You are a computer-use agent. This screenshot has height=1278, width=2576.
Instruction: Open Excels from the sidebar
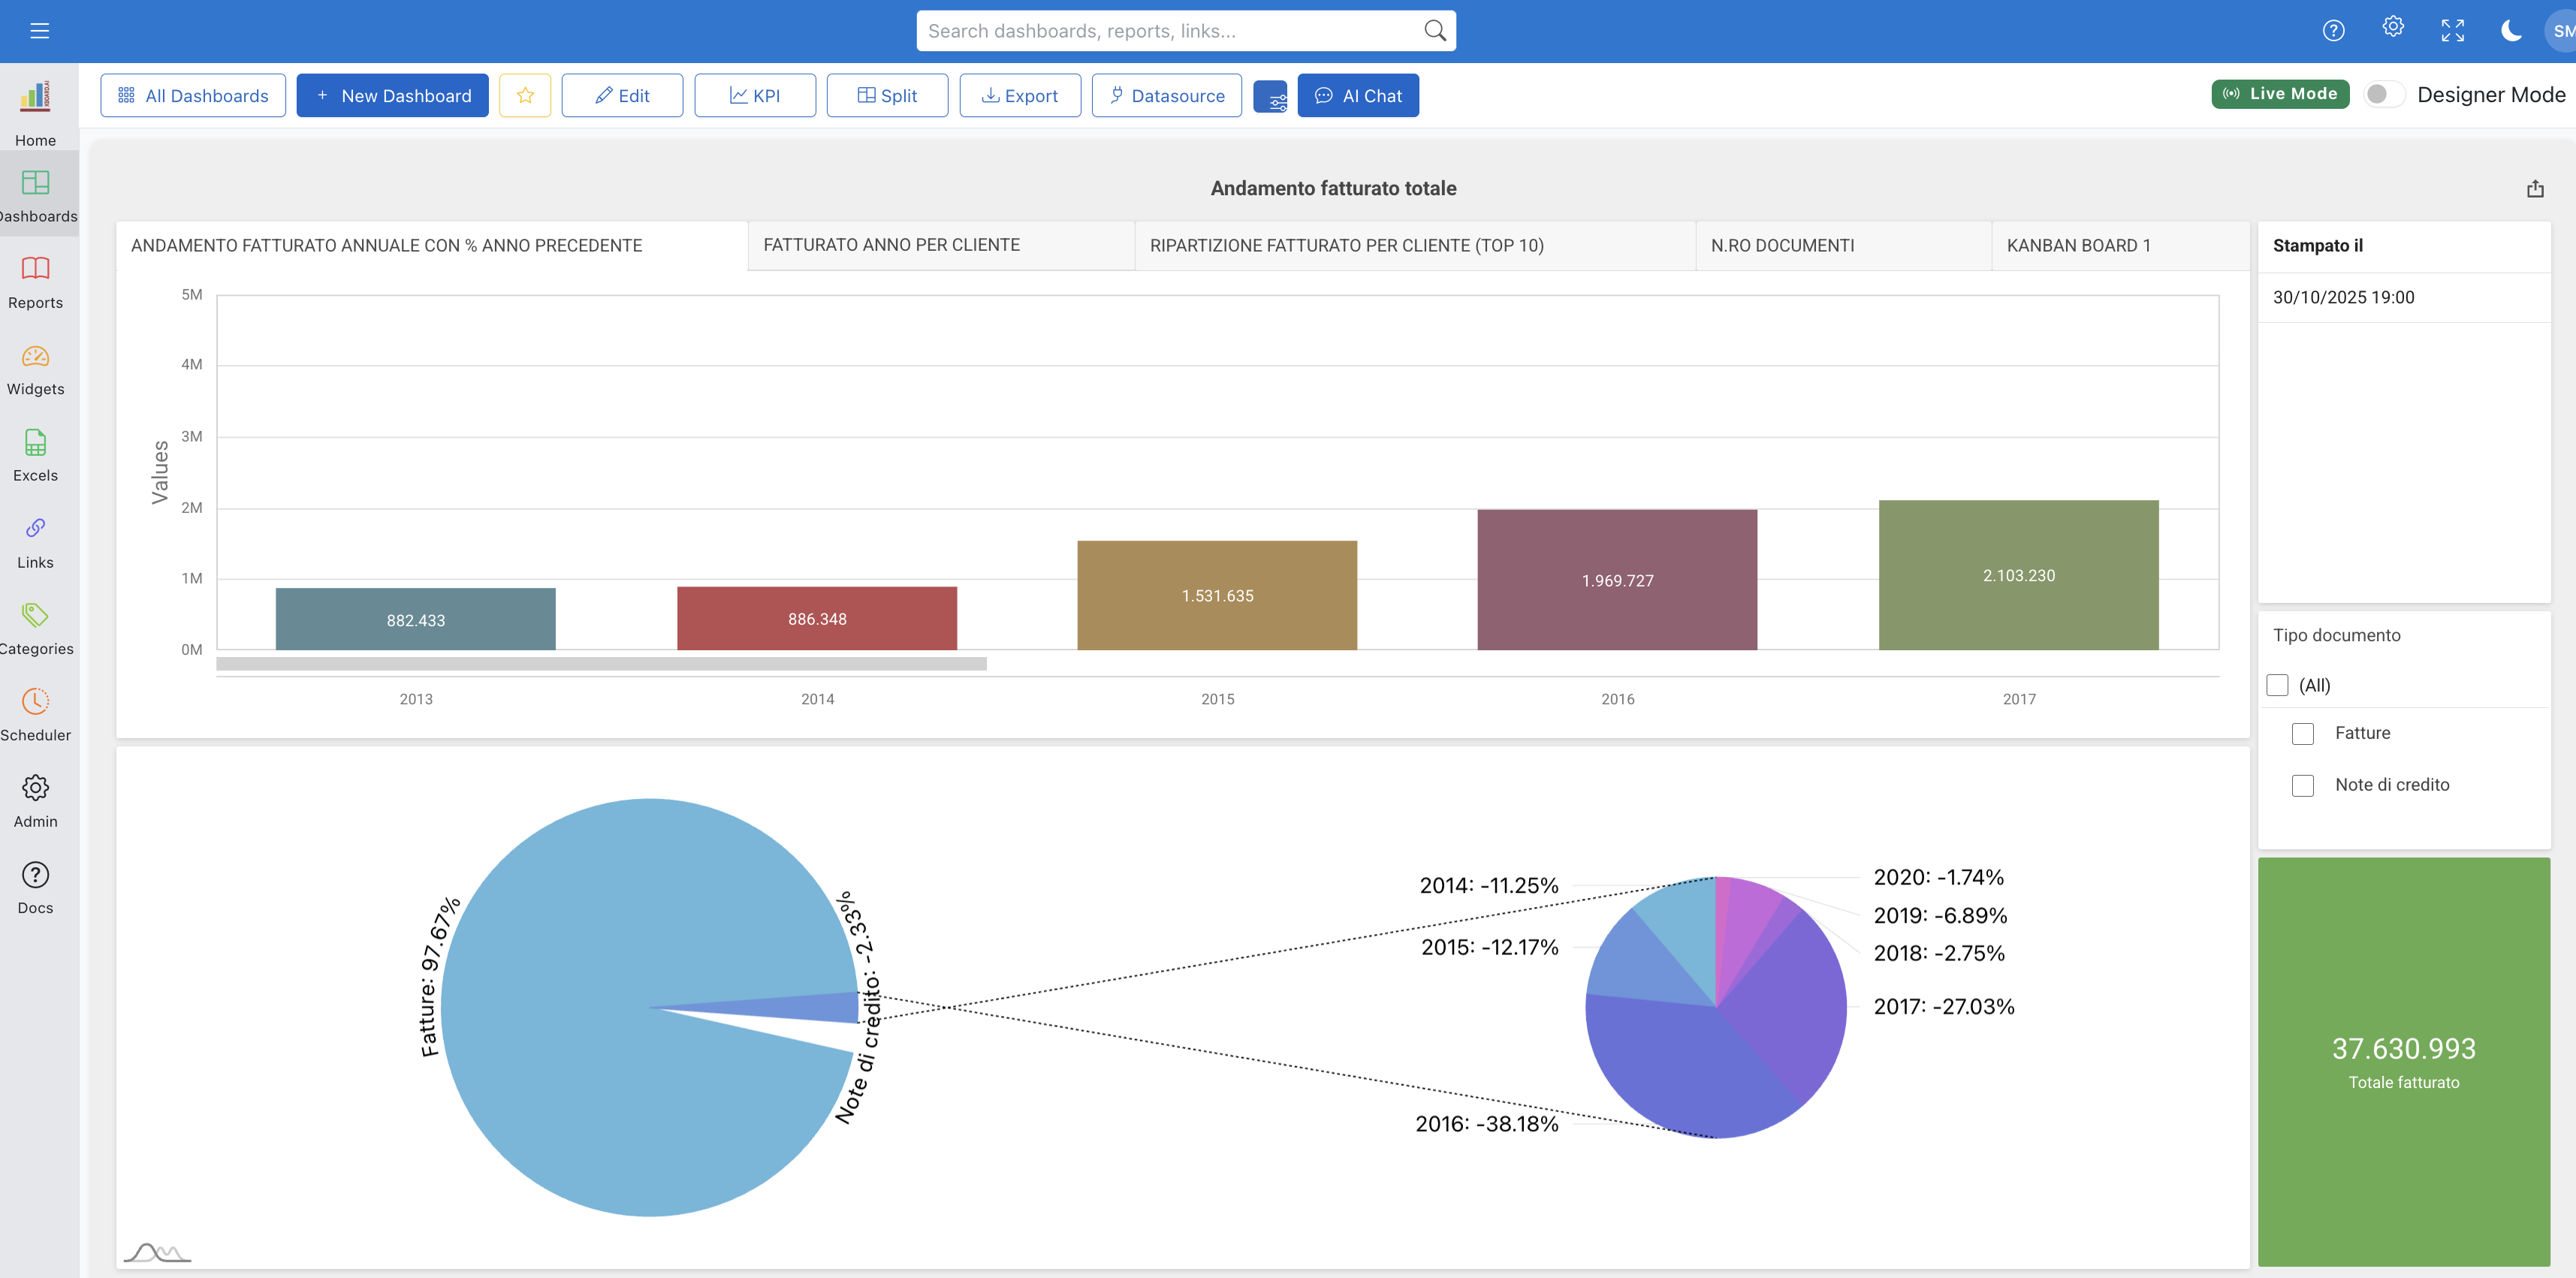pos(35,455)
